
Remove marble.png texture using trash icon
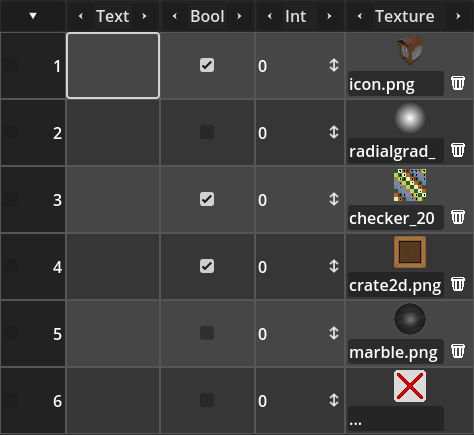(458, 351)
